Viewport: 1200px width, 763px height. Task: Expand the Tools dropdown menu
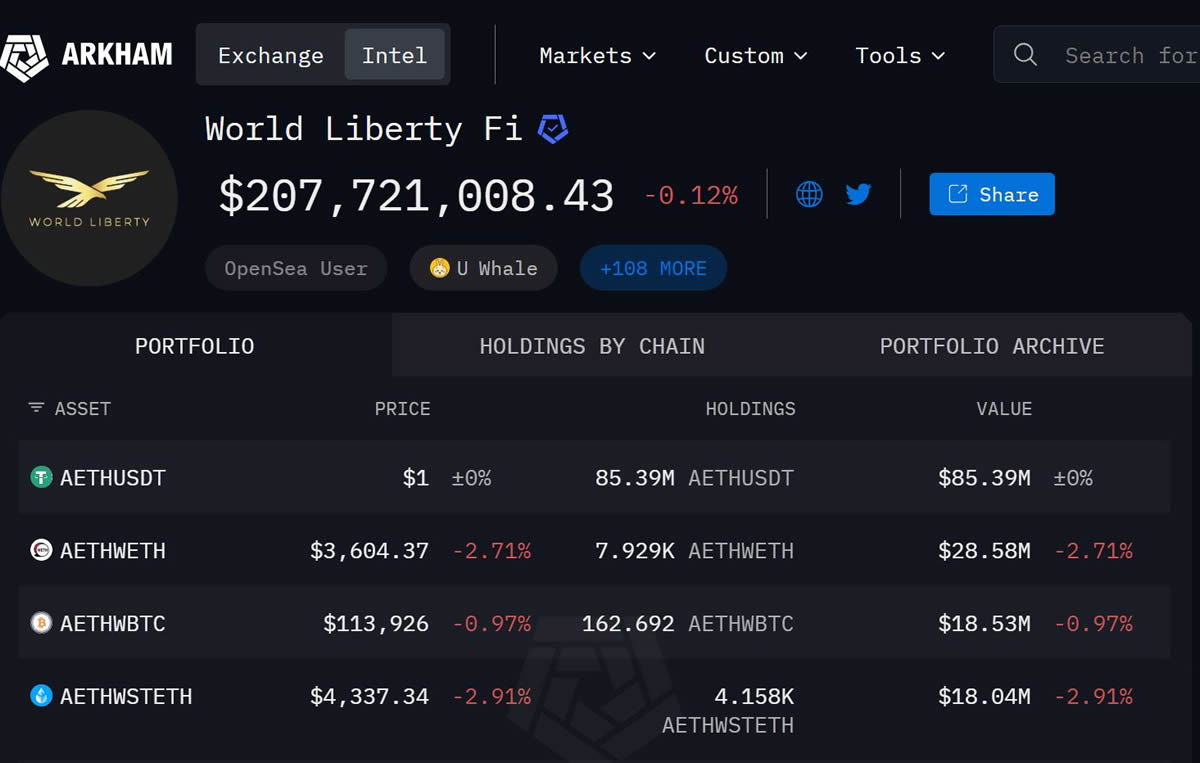899,56
